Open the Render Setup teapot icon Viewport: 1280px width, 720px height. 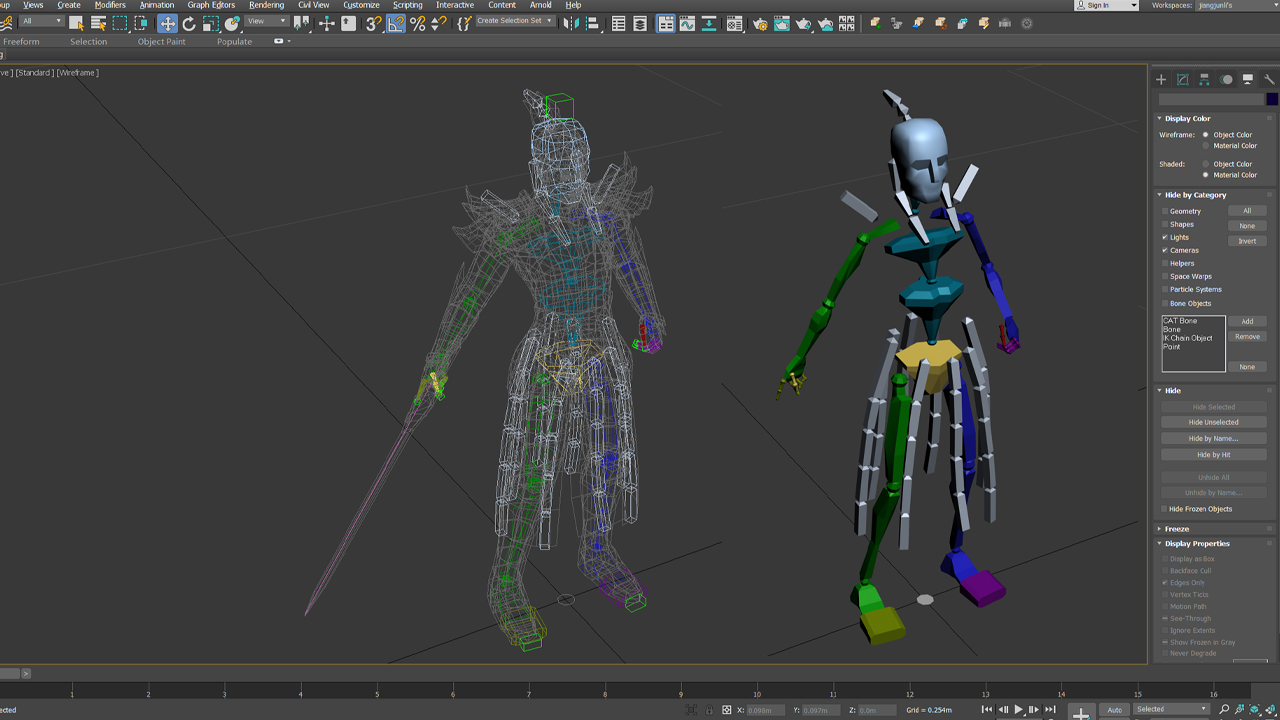coord(761,22)
